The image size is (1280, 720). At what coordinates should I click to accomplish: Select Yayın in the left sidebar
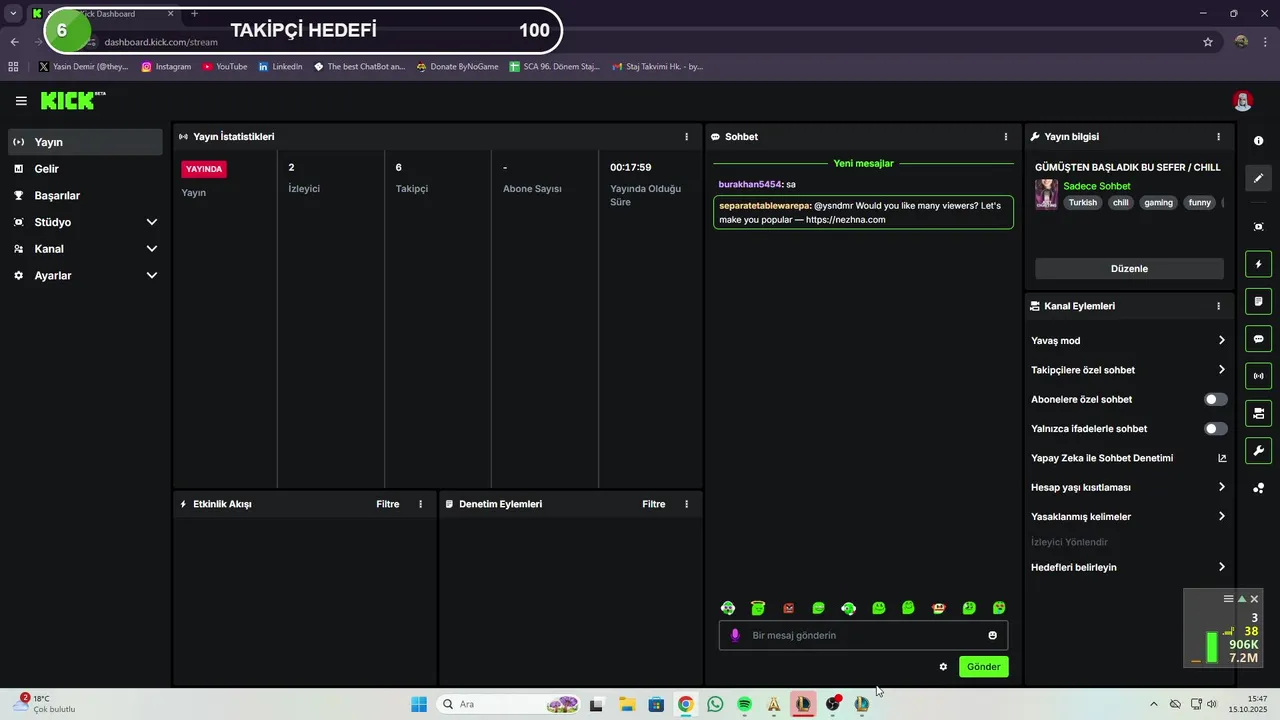click(x=85, y=142)
